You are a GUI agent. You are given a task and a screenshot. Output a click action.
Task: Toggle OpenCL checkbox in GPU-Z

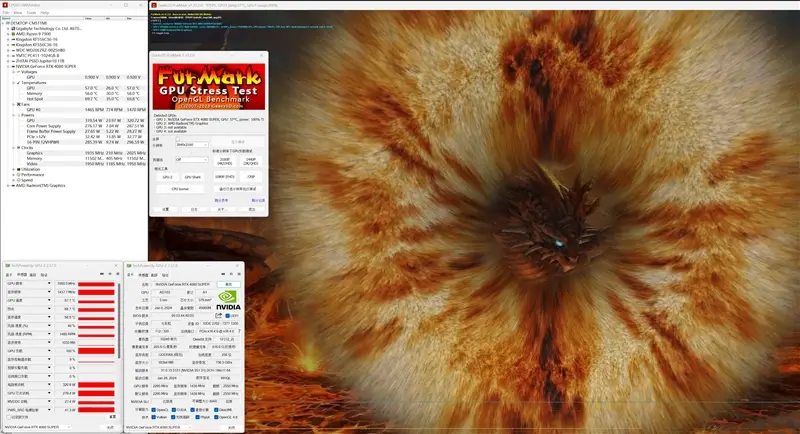point(154,410)
